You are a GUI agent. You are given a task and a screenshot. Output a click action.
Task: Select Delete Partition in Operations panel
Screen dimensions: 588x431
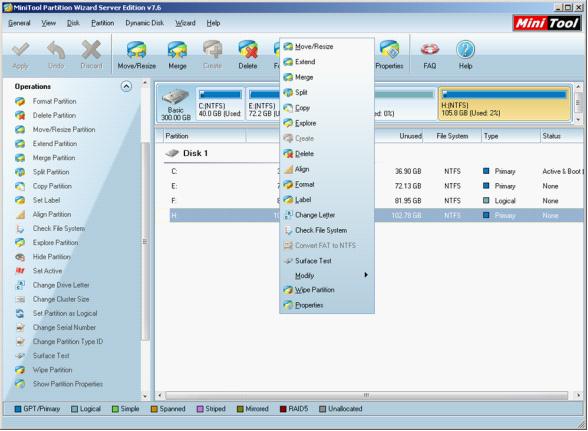[54, 116]
